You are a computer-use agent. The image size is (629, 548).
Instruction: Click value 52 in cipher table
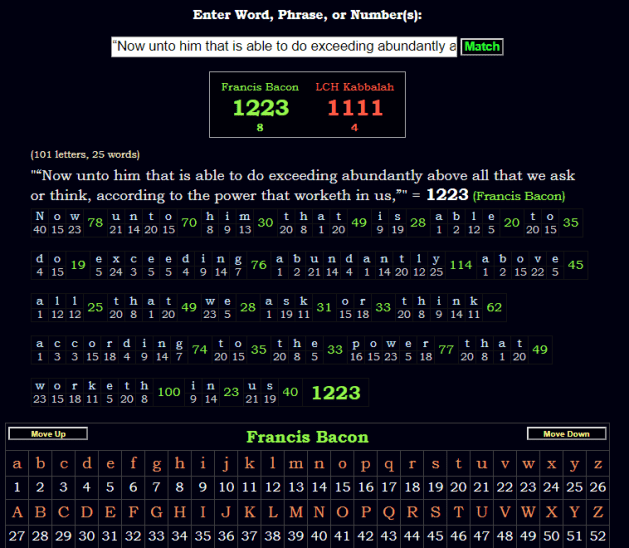(598, 536)
